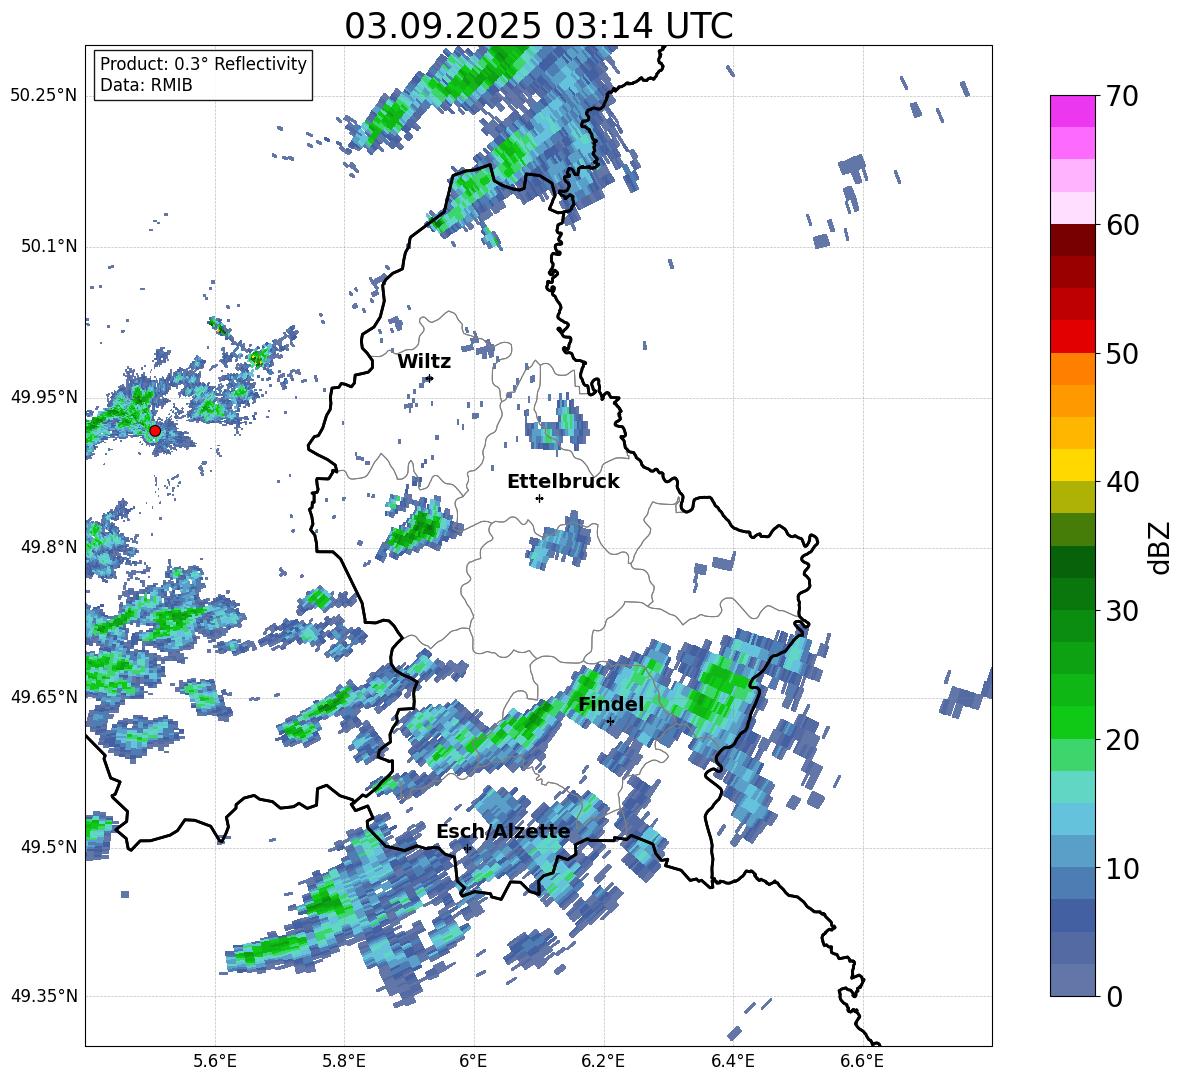Click the 49.8°N latitude label
Viewport: 1184px width, 1081px height.
48,547
